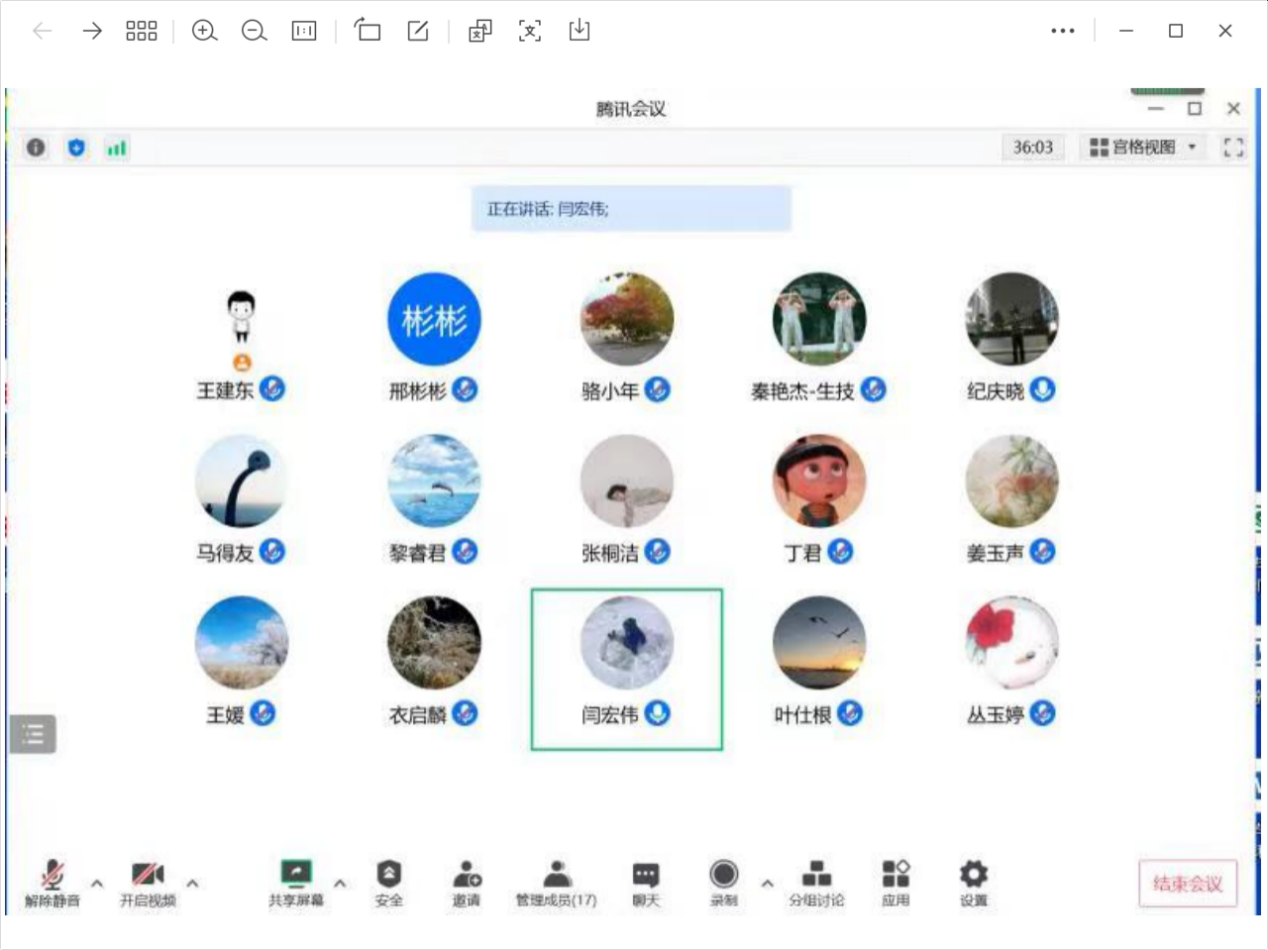The image size is (1268, 950).
Task: Select speaking participant 闫宏伟 tile
Action: (x=626, y=668)
